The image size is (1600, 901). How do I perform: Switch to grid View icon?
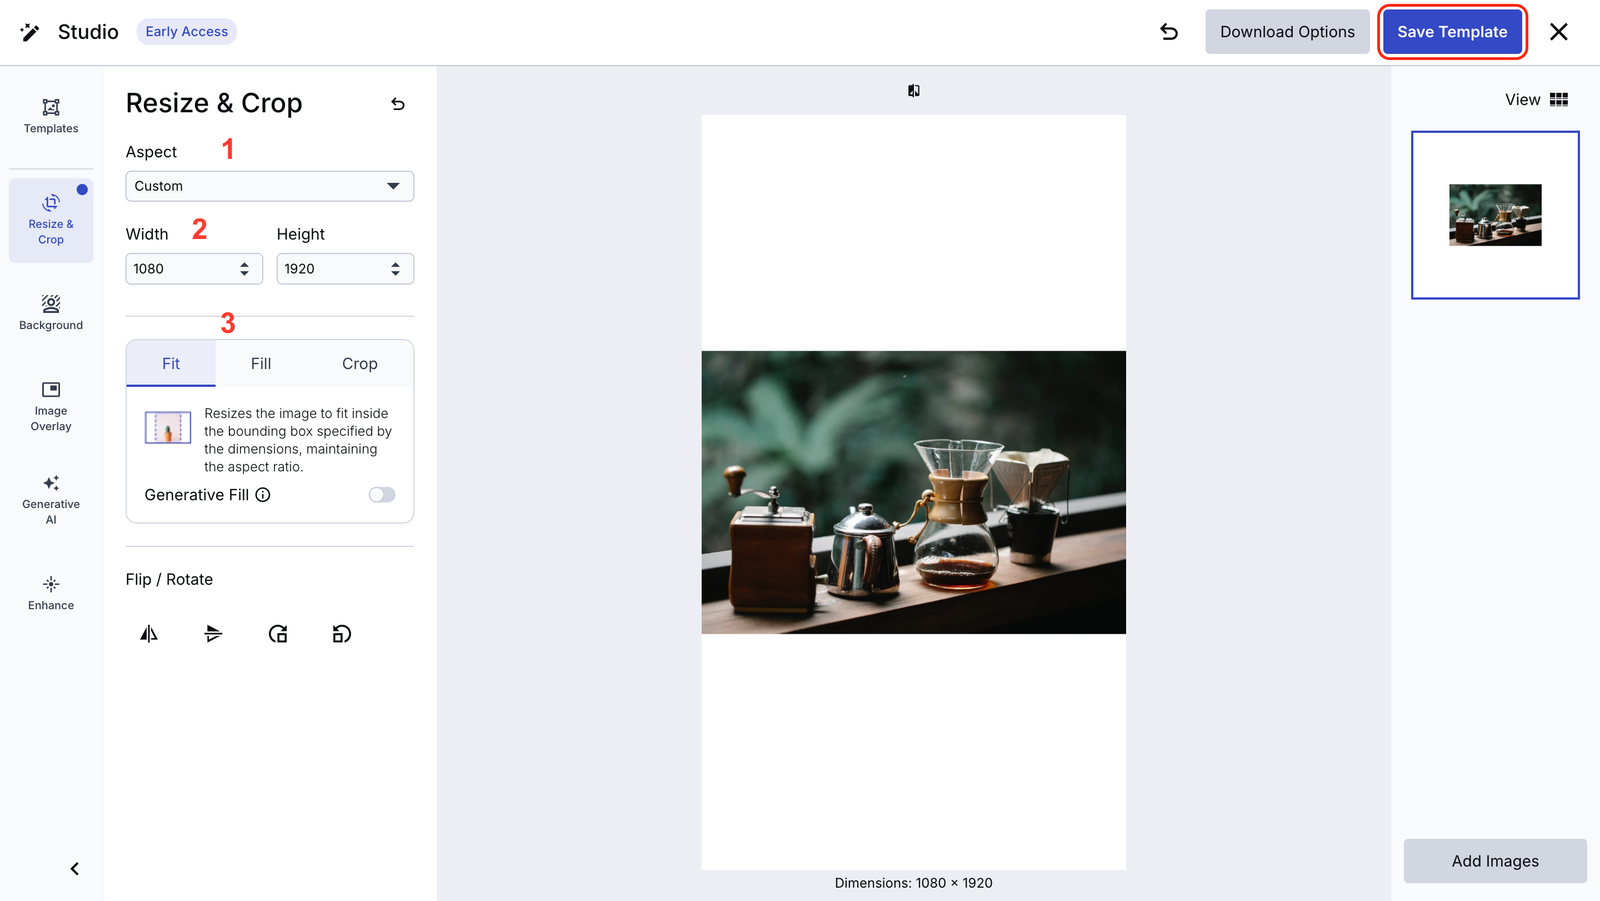1559,100
